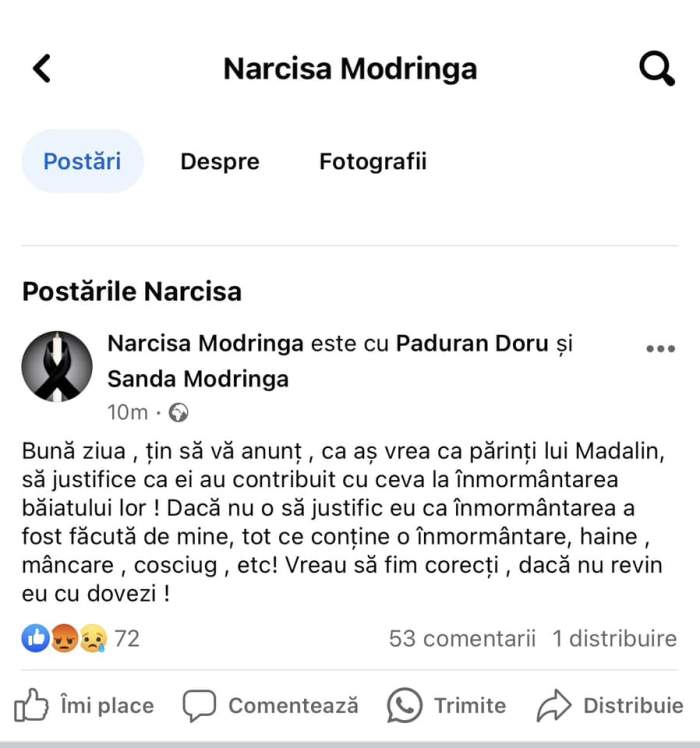This screenshot has width=700, height=748.
Task: Tap the Distribuie share arrow icon
Action: point(554,706)
